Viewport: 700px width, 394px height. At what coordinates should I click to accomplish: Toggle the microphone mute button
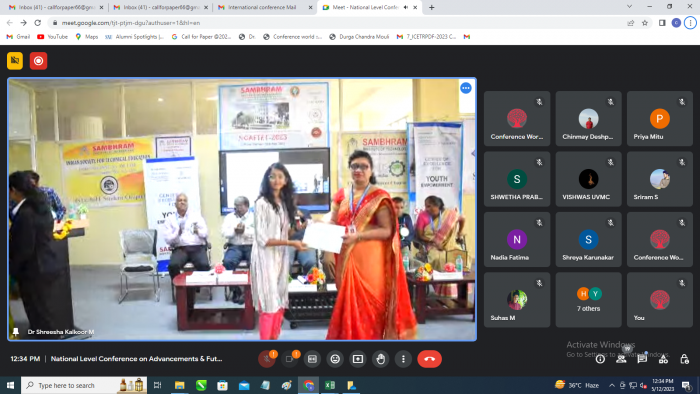(x=267, y=359)
